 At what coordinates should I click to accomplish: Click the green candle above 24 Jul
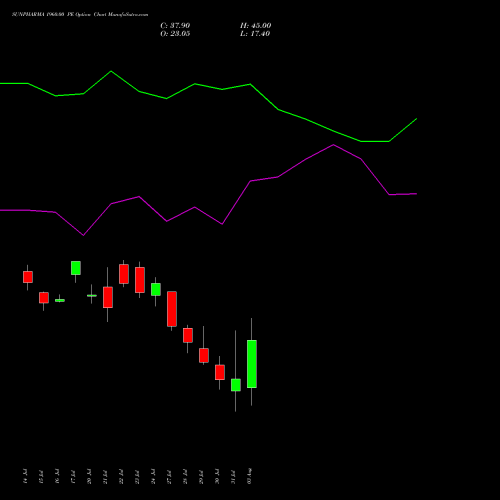pyautogui.click(x=156, y=289)
